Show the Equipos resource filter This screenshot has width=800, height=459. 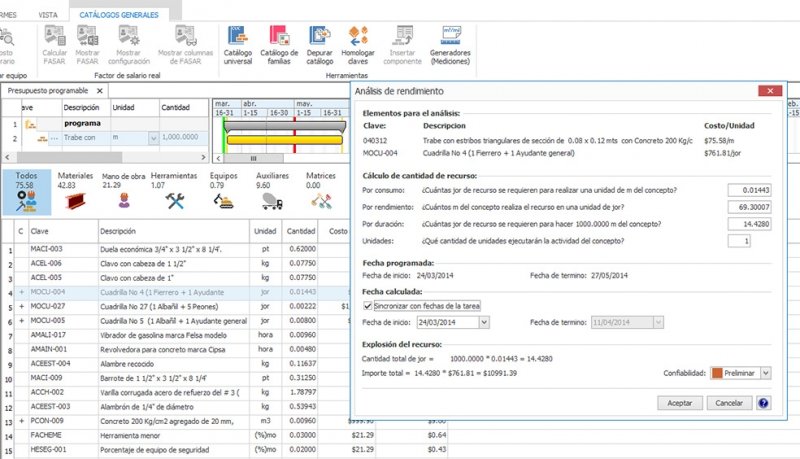pos(224,198)
